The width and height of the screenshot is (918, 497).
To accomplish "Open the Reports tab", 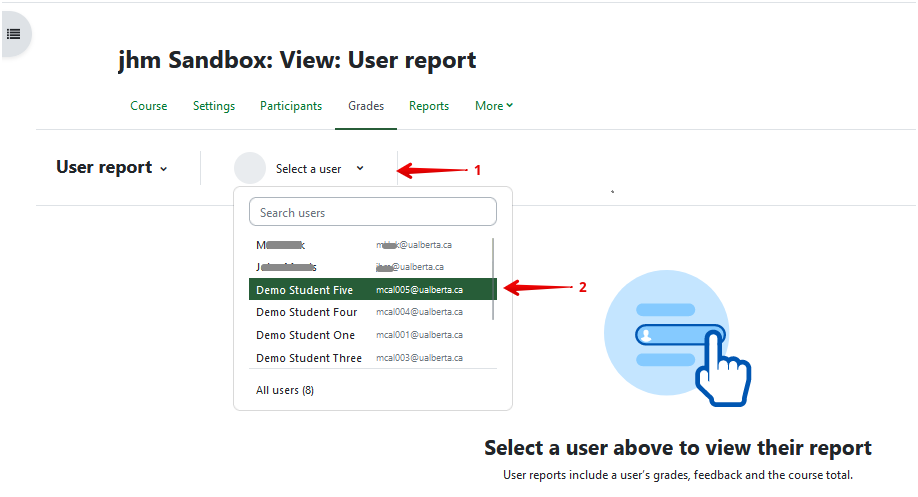I will (429, 106).
